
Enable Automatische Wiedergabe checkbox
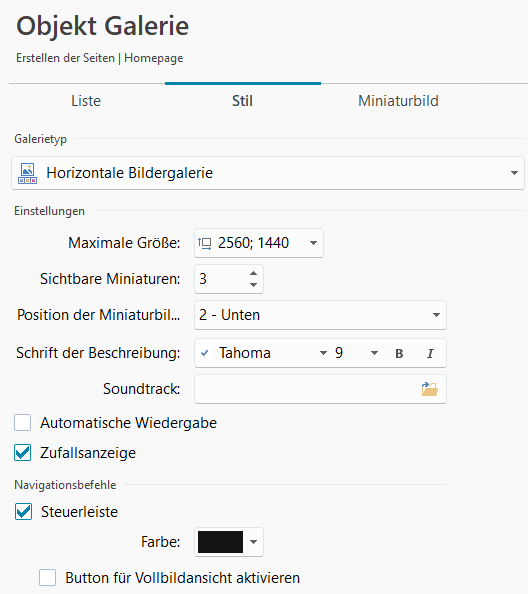23,423
